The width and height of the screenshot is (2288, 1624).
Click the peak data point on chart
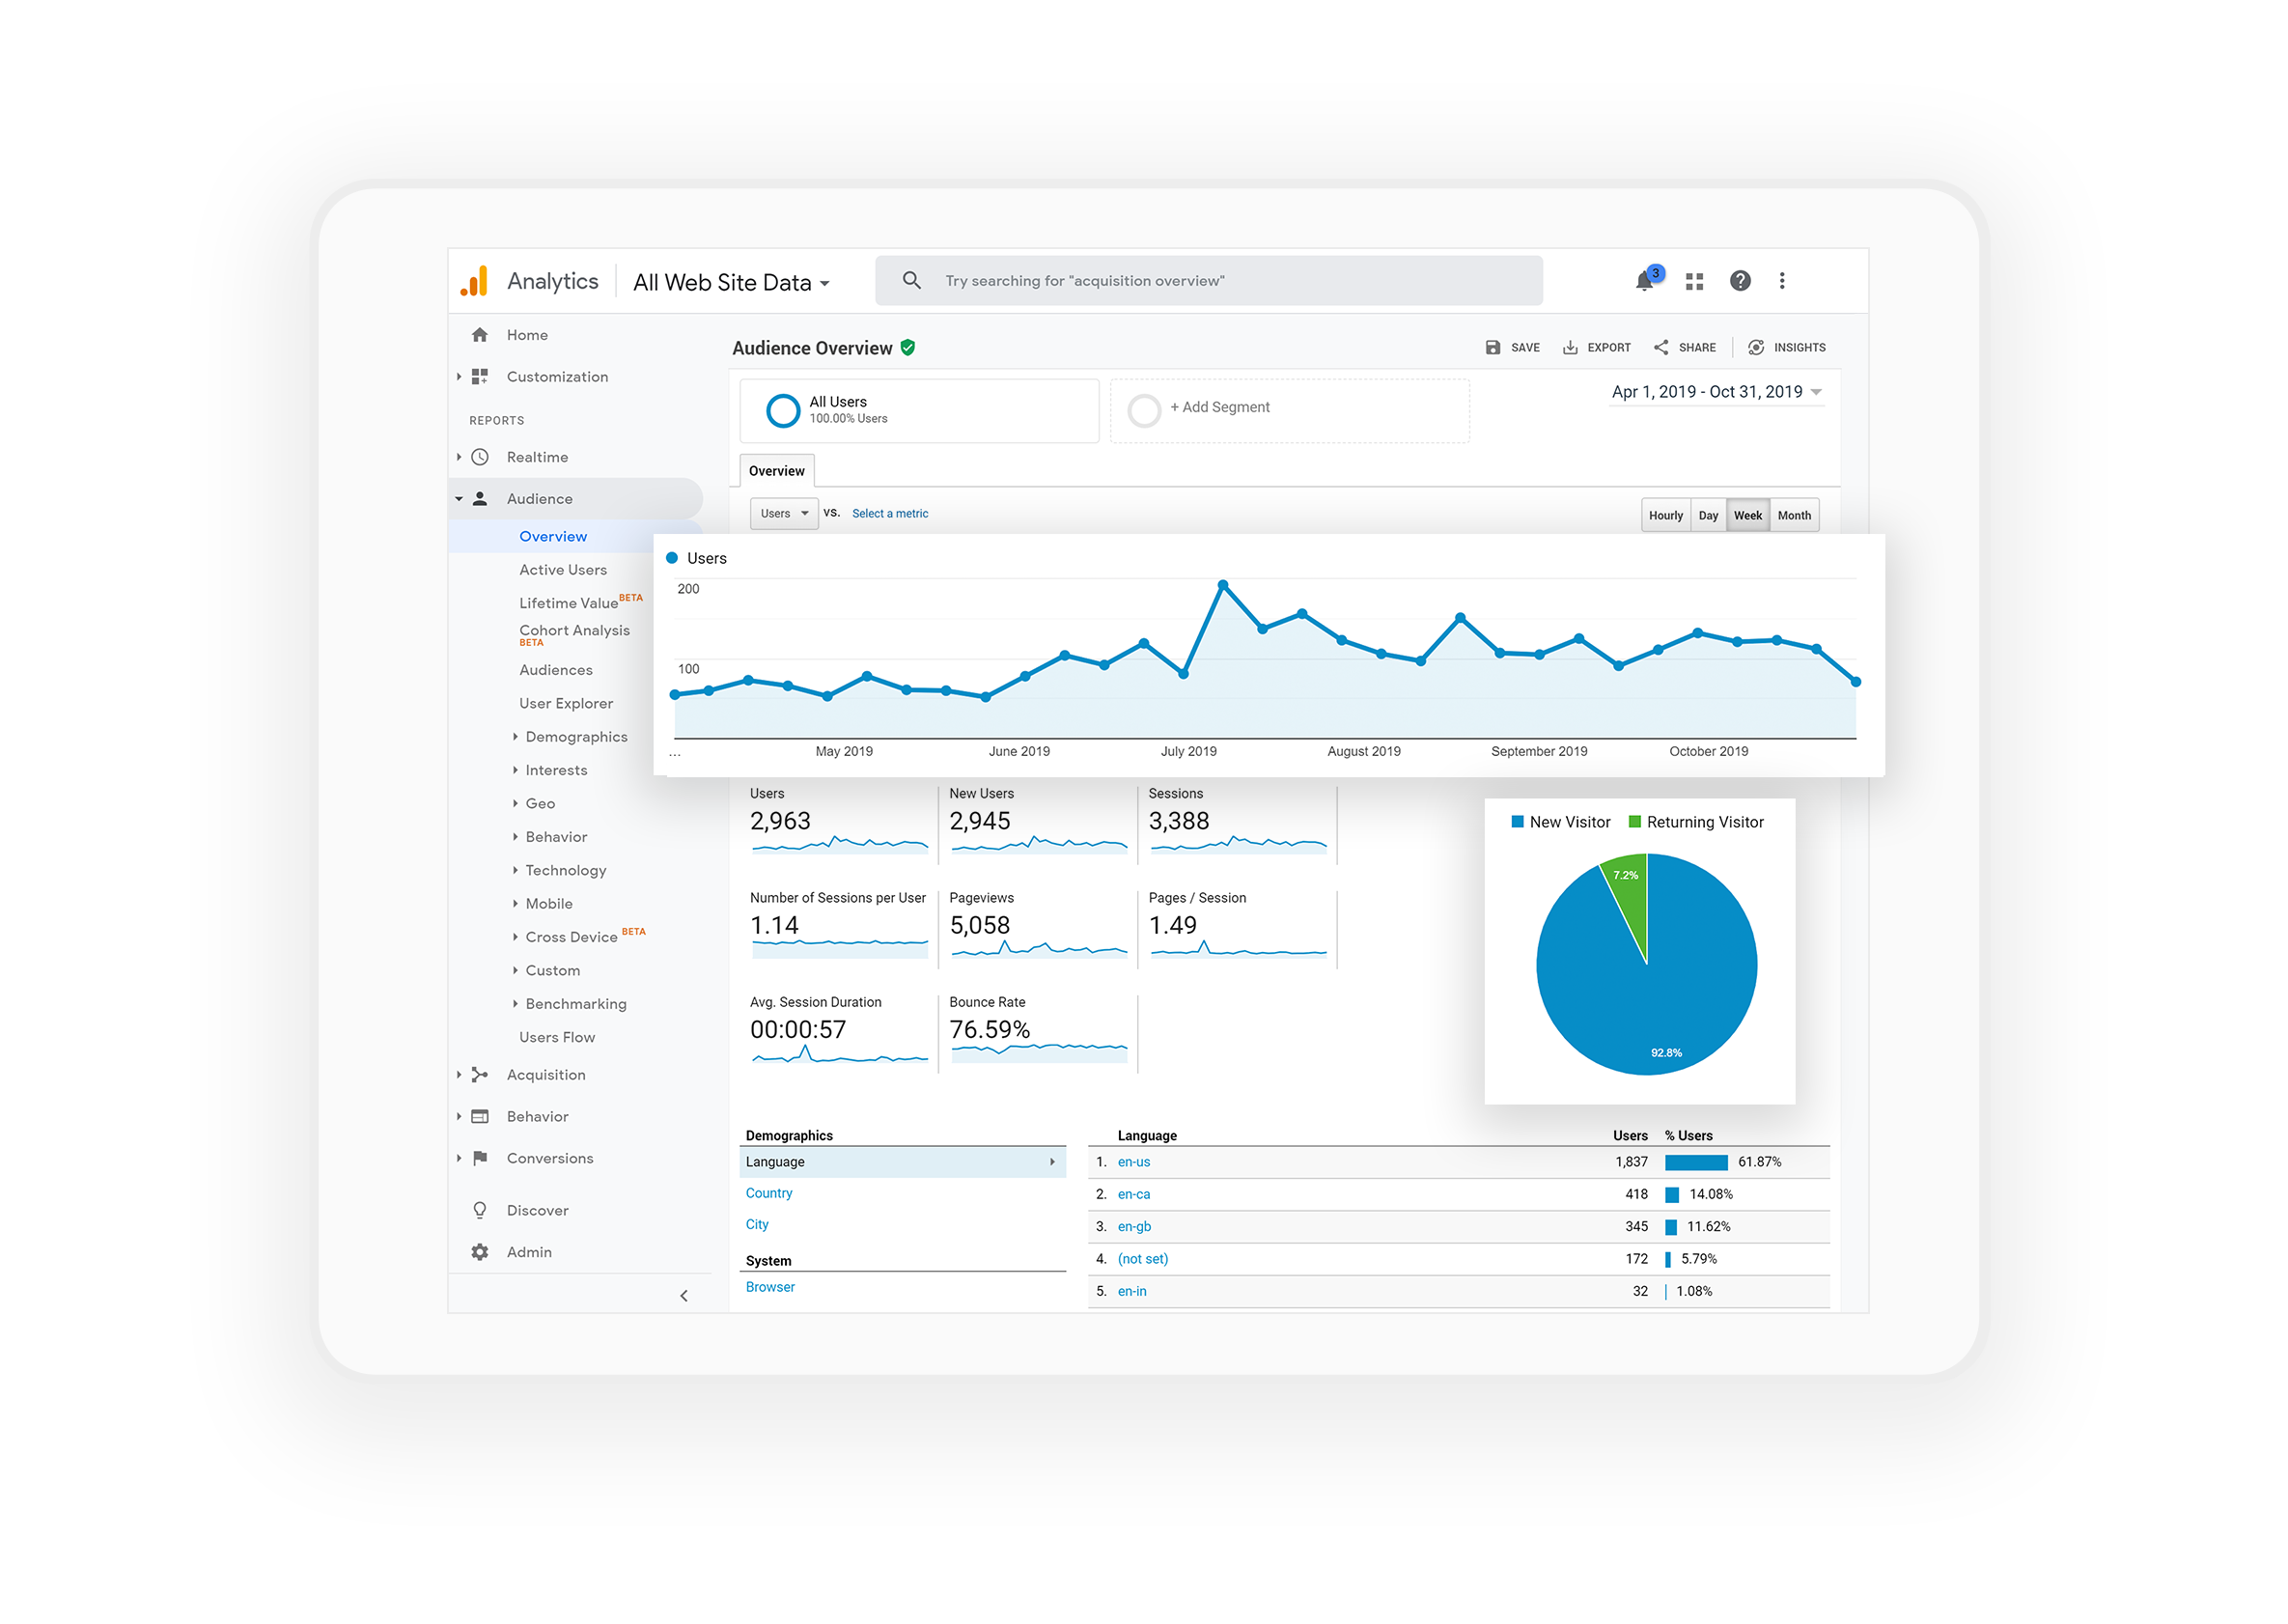(x=1222, y=585)
